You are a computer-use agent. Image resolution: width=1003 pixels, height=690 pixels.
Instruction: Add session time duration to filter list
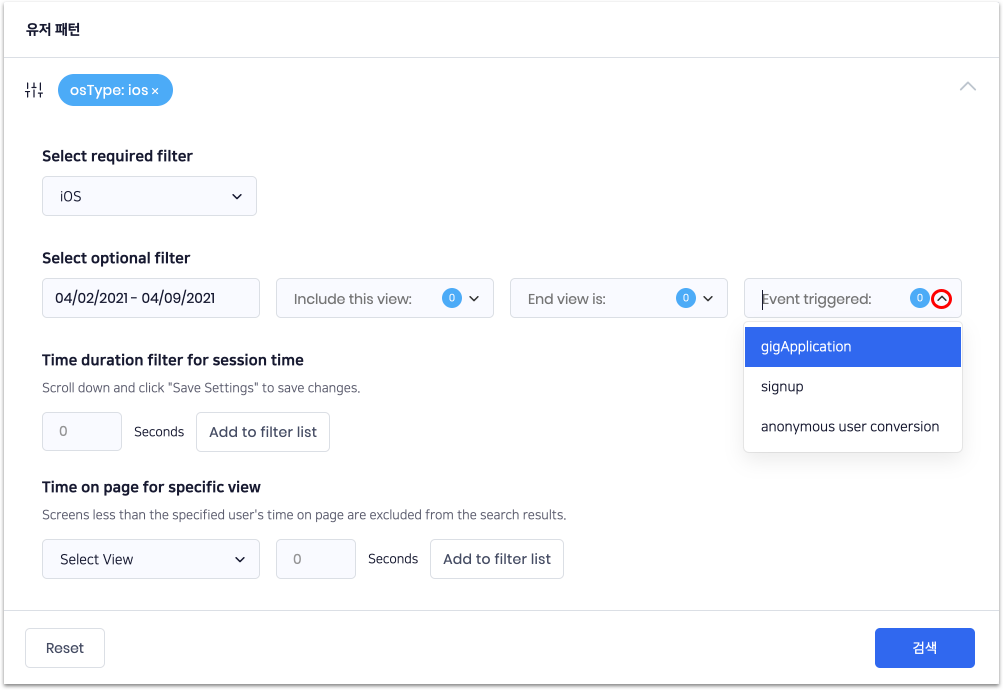click(x=263, y=432)
